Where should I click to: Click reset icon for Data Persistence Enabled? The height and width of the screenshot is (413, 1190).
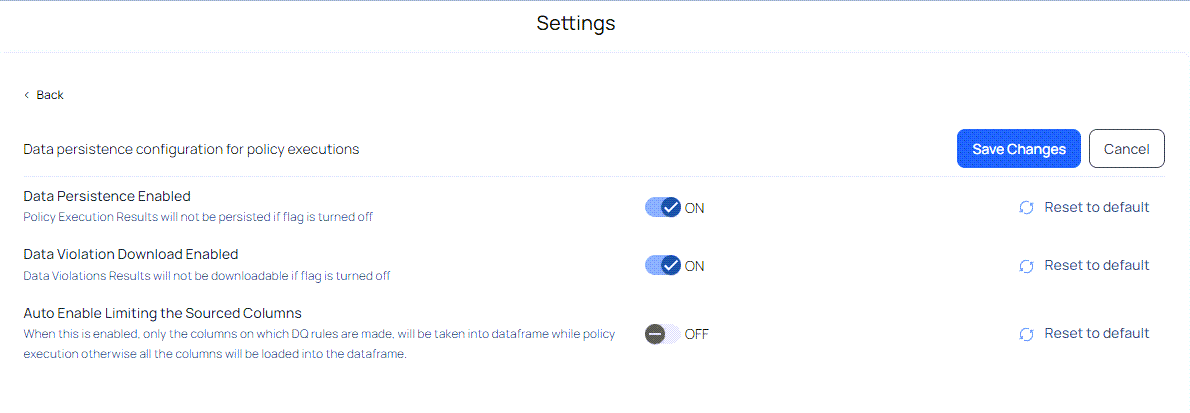coord(1026,207)
